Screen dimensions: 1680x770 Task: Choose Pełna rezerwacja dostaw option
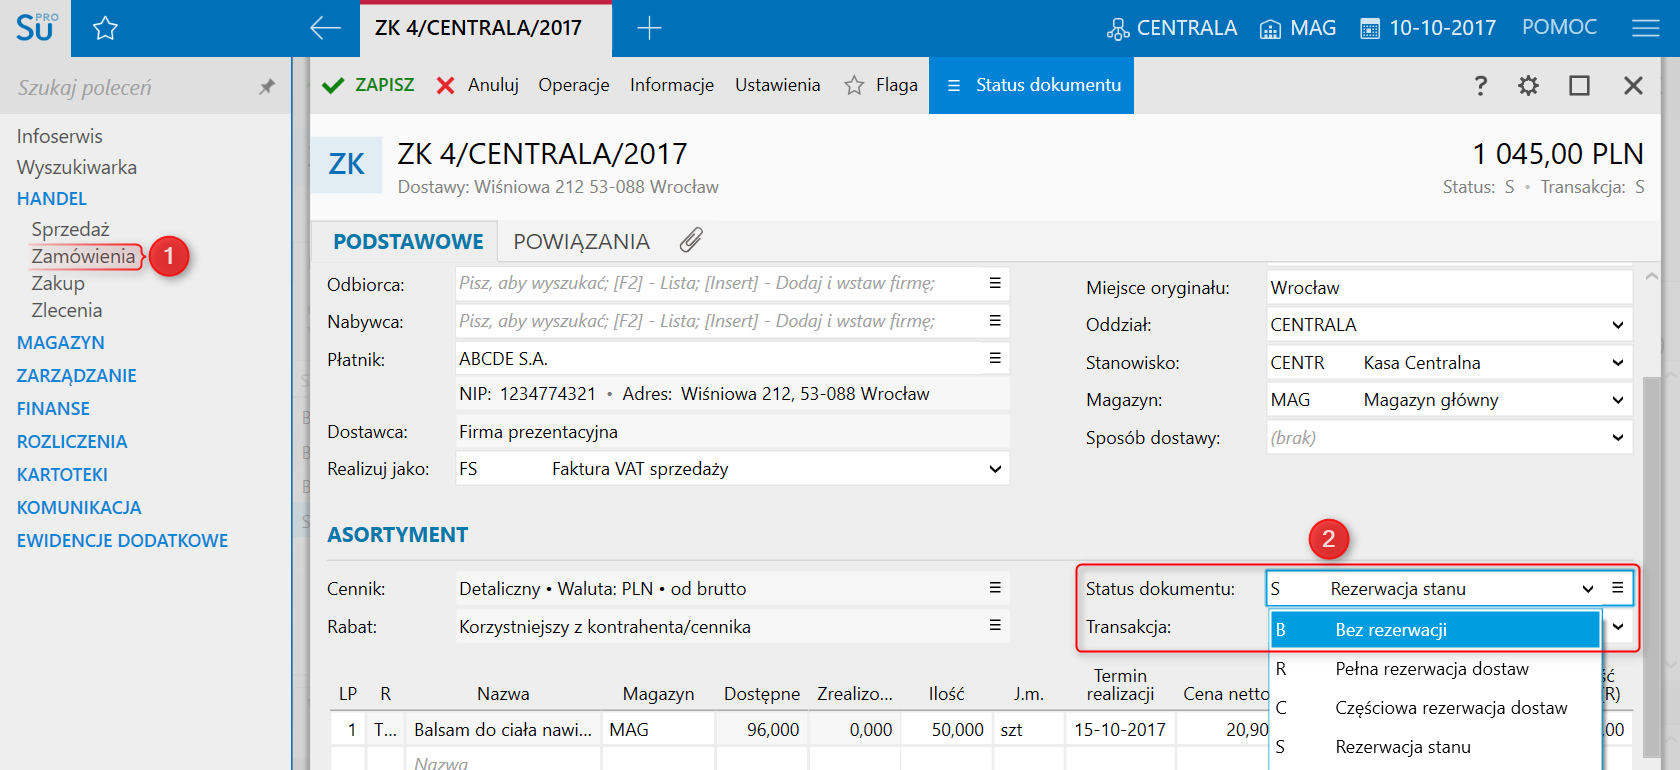[x=1435, y=669]
